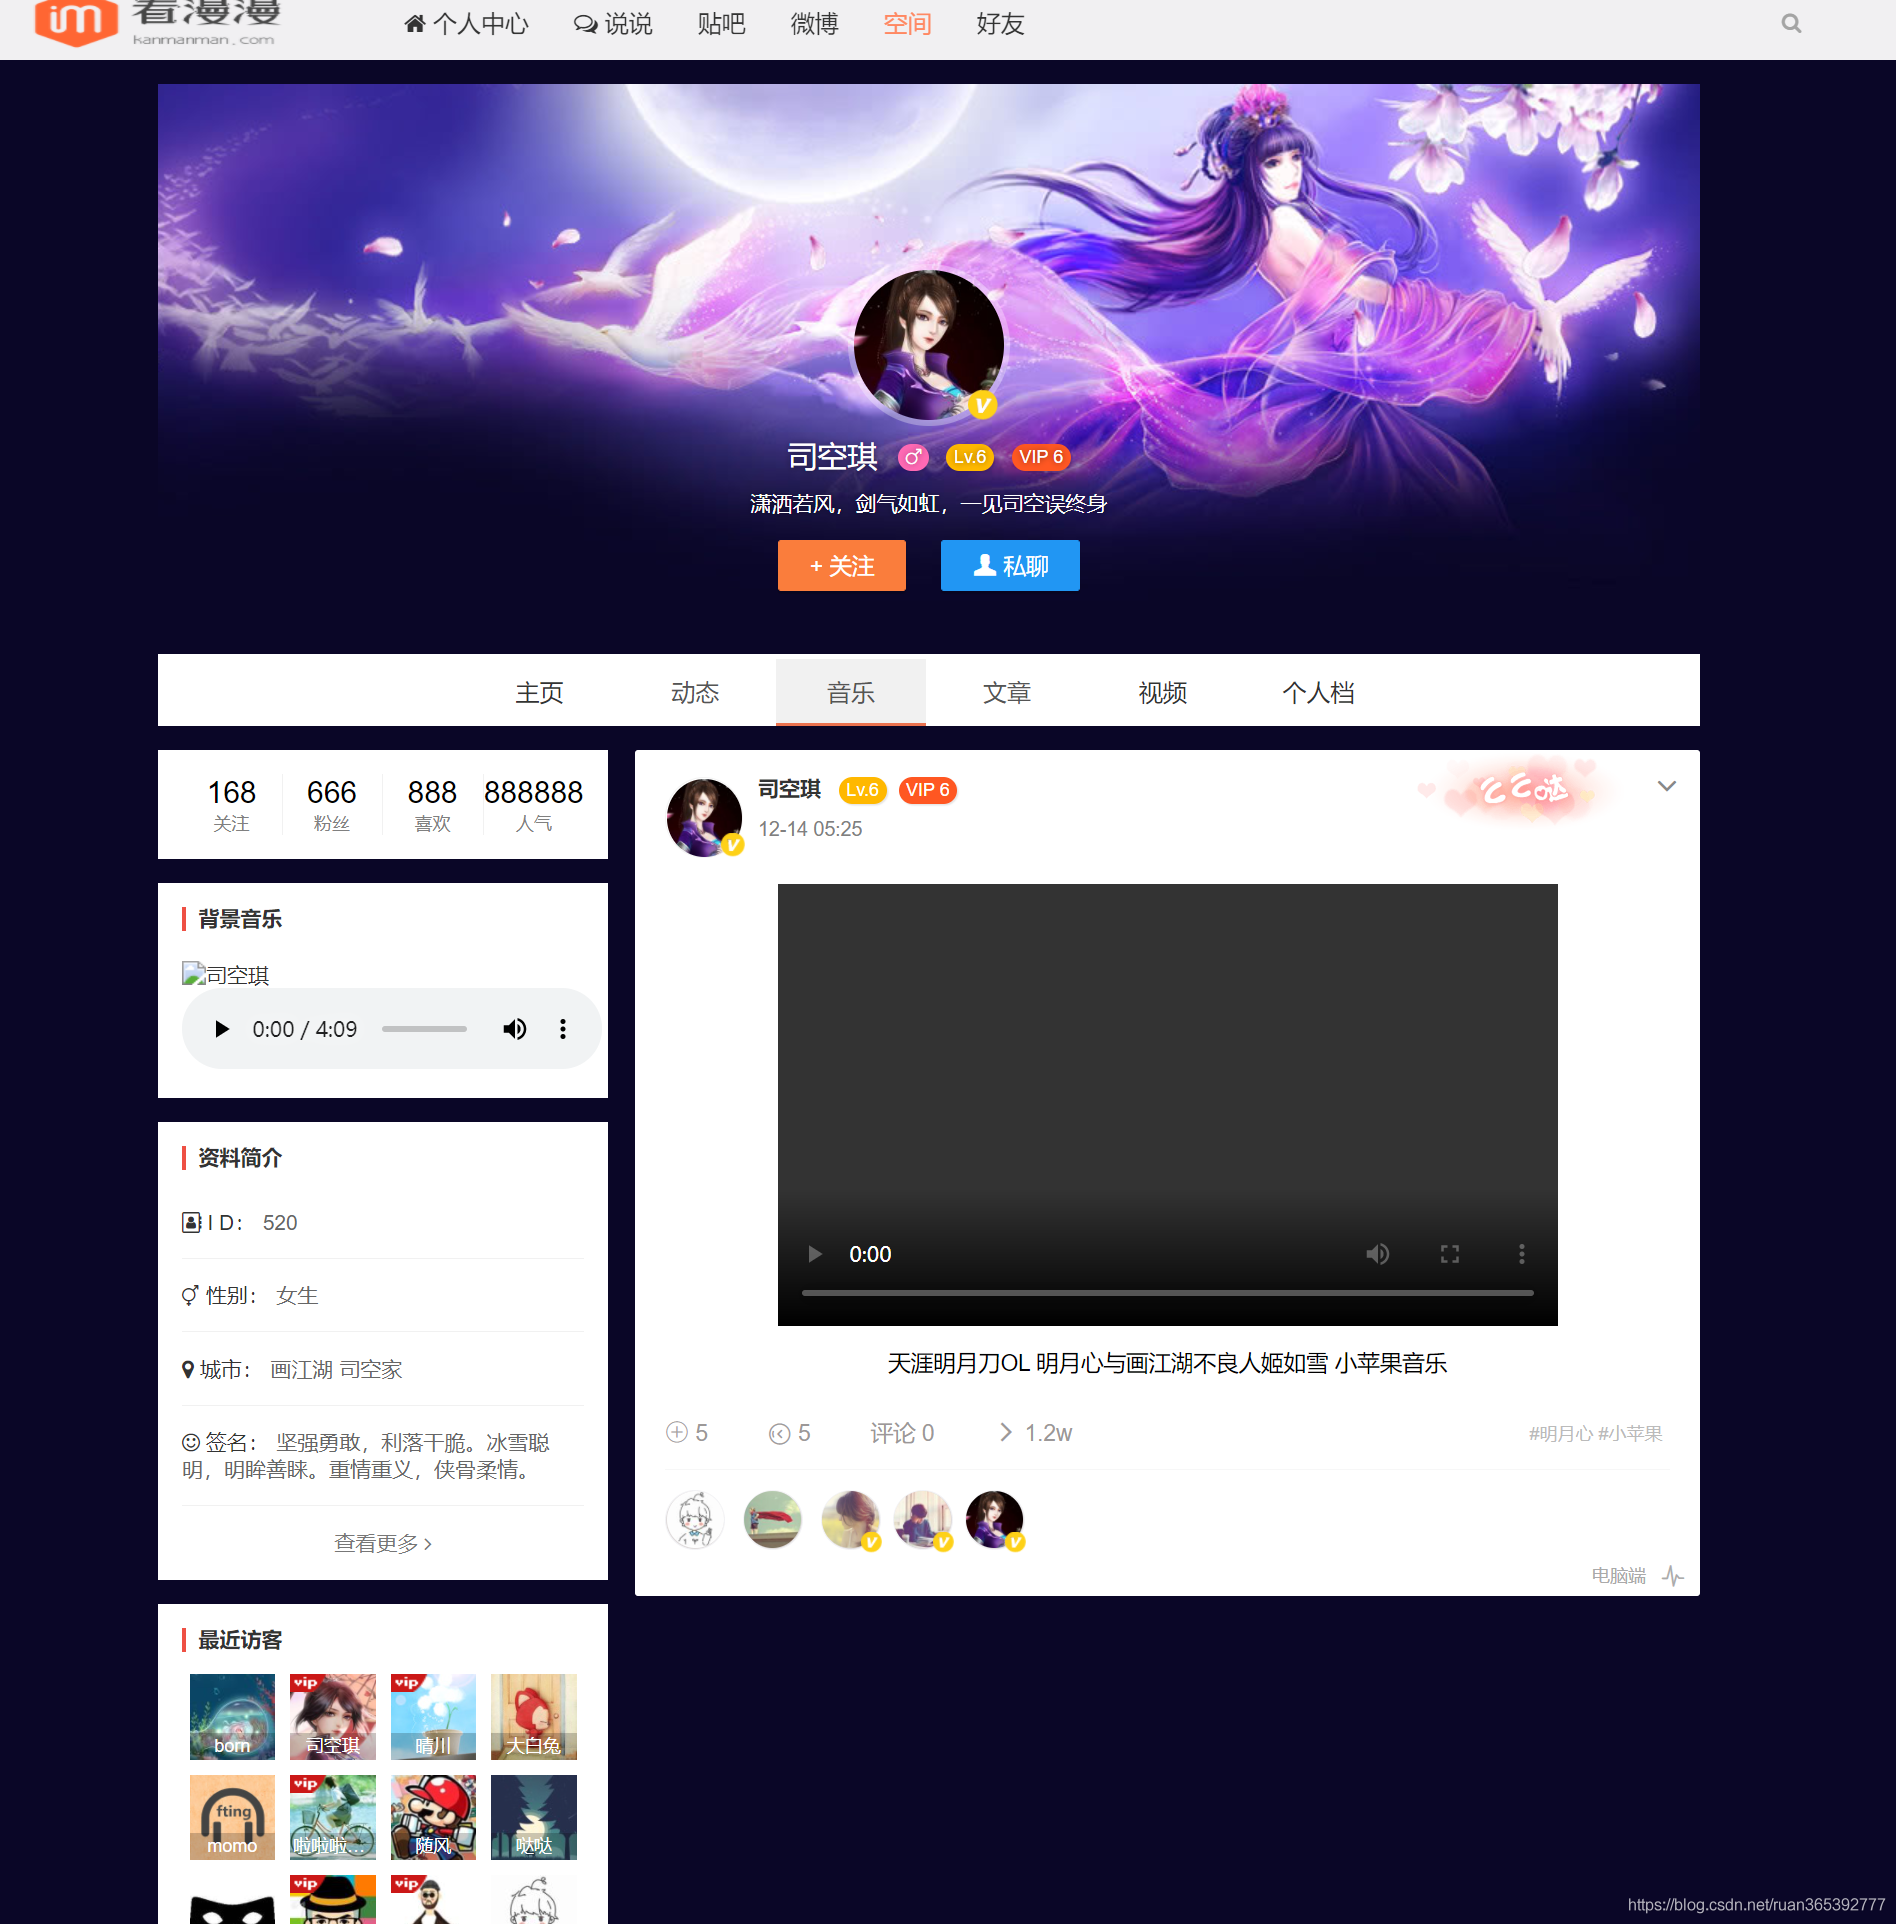This screenshot has width=1896, height=1924.
Task: Open visitor 晴川's avatar
Action: pos(433,1716)
